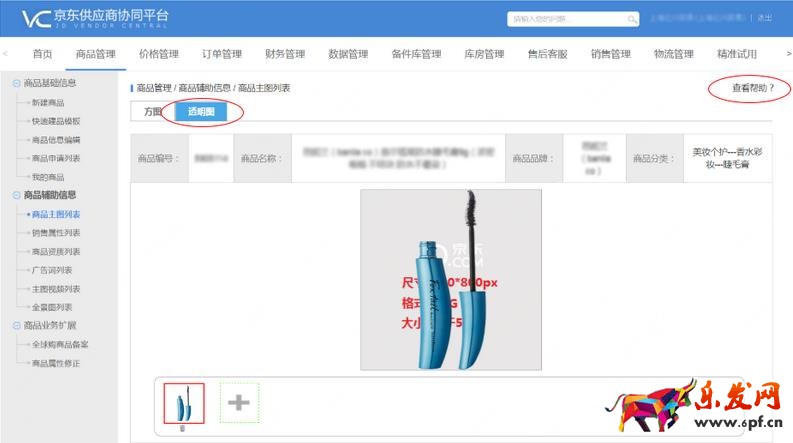Screen dimensions: 793x443
Task: Switch to the 方图 tab
Action: pos(153,111)
